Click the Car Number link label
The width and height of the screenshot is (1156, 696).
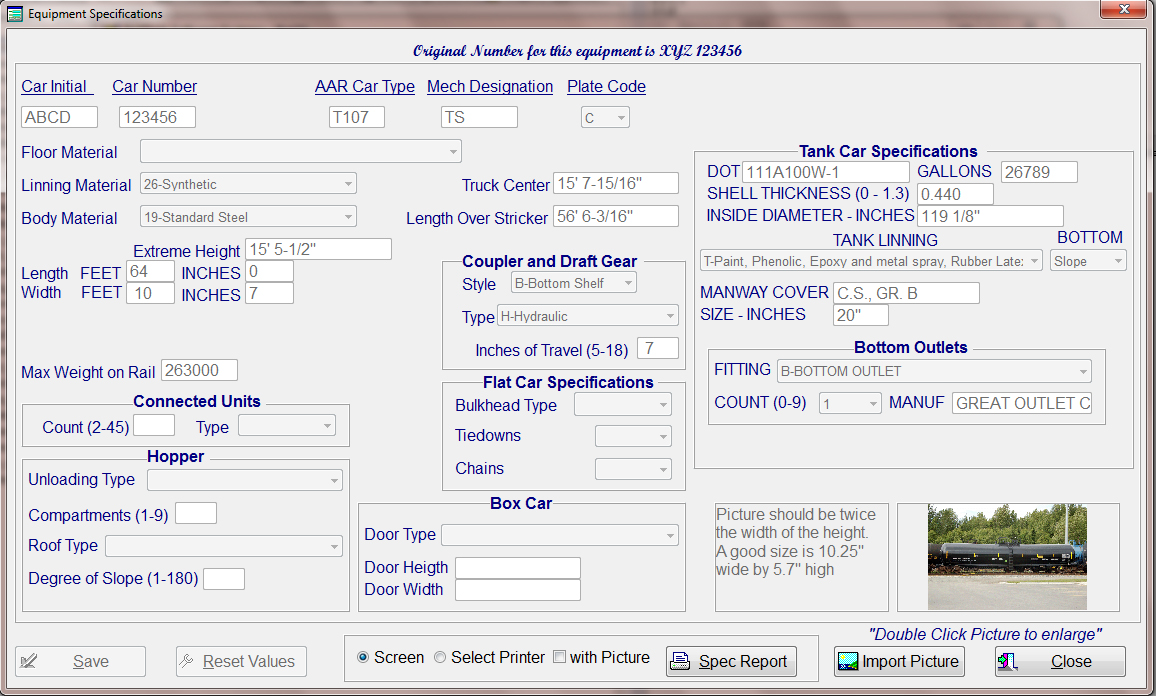coord(154,86)
